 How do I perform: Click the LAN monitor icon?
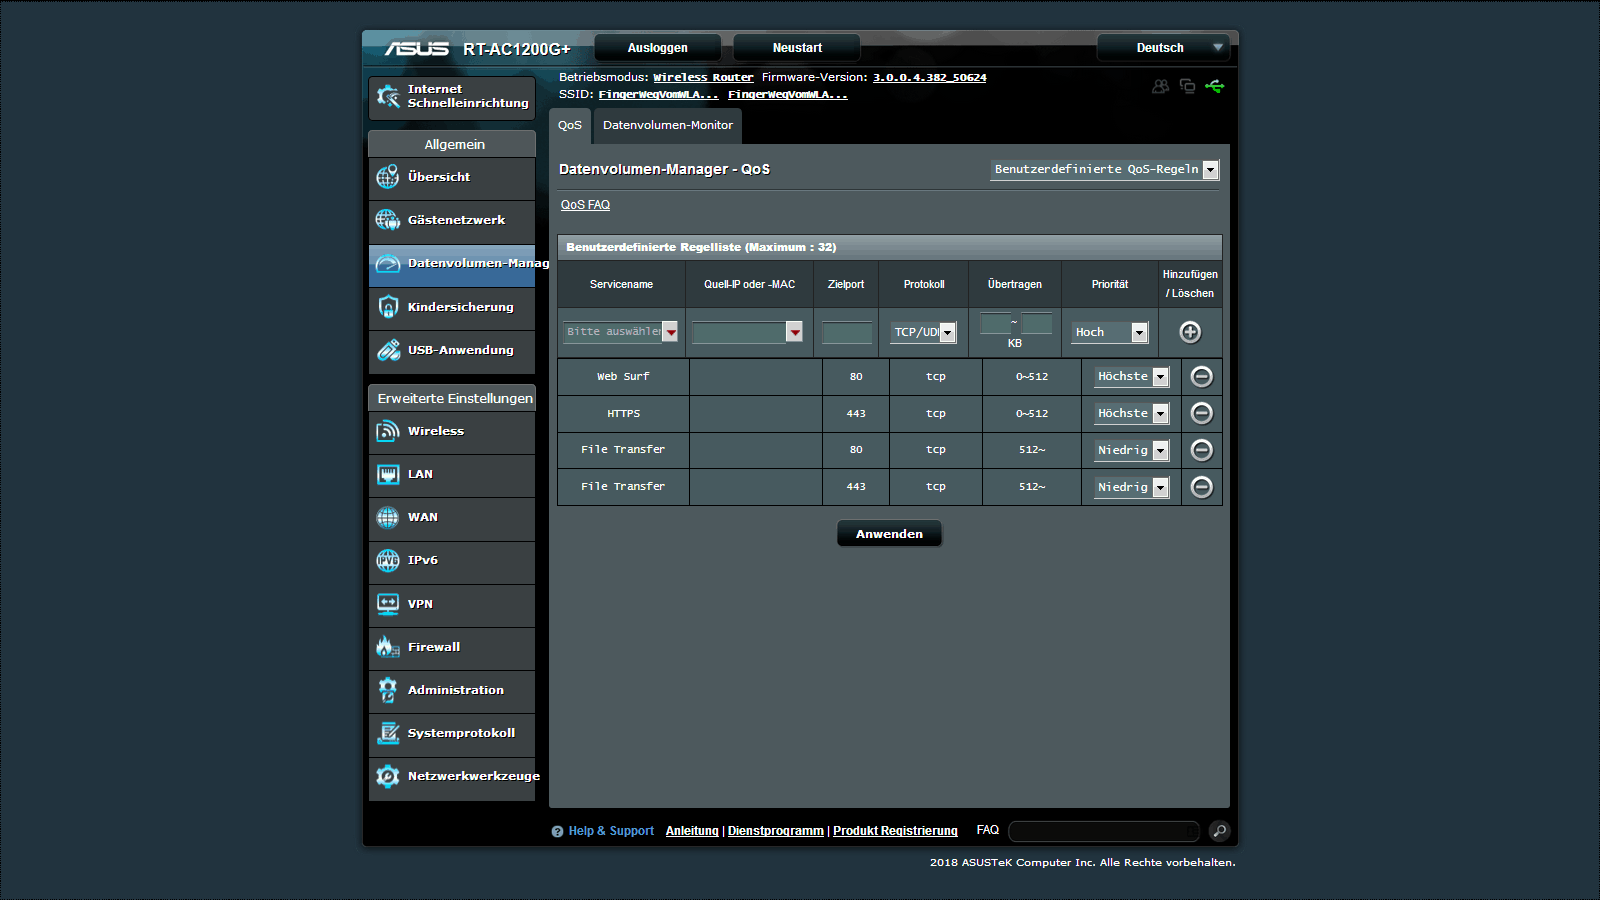click(388, 474)
